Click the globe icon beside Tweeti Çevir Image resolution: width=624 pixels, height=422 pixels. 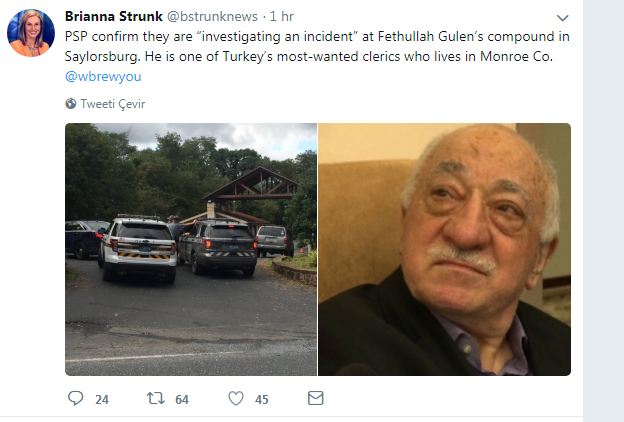(x=71, y=104)
